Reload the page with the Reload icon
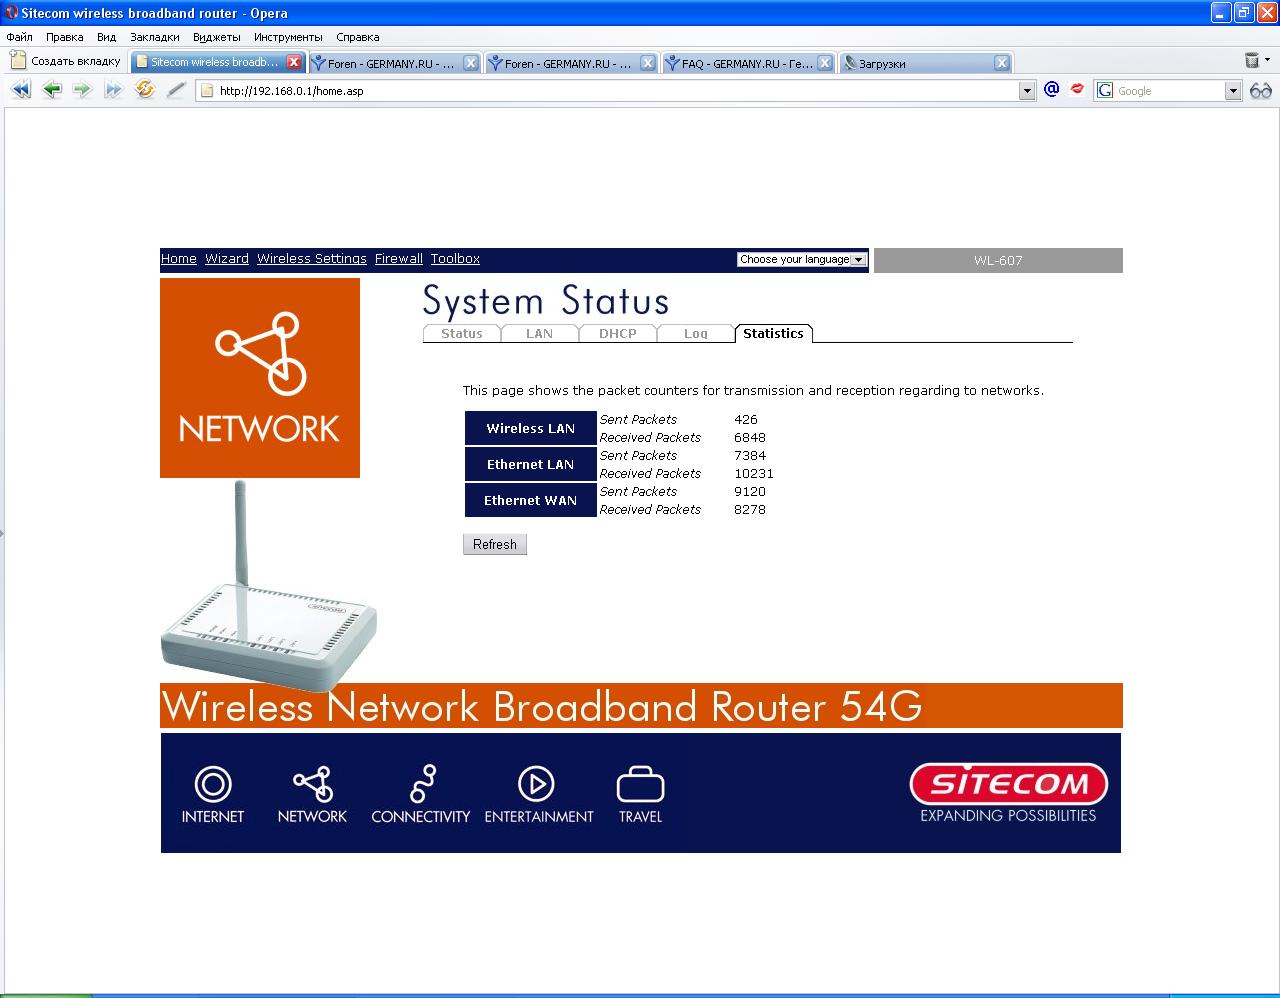The width and height of the screenshot is (1280, 998). tap(145, 90)
